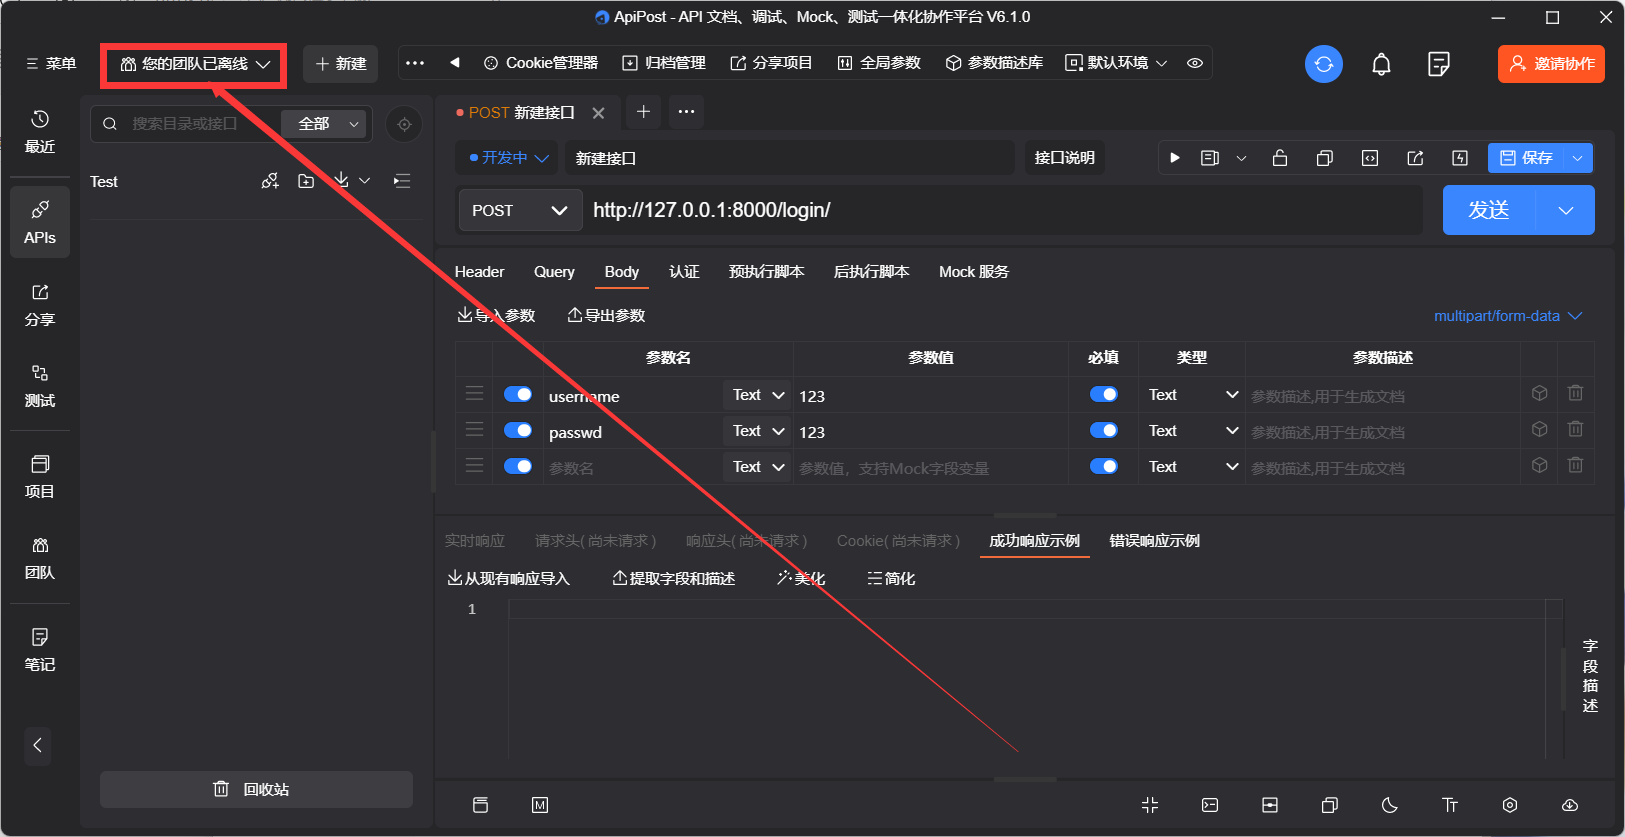The image size is (1625, 837).
Task: Open the 测试 testing sidebar section
Action: pos(40,386)
